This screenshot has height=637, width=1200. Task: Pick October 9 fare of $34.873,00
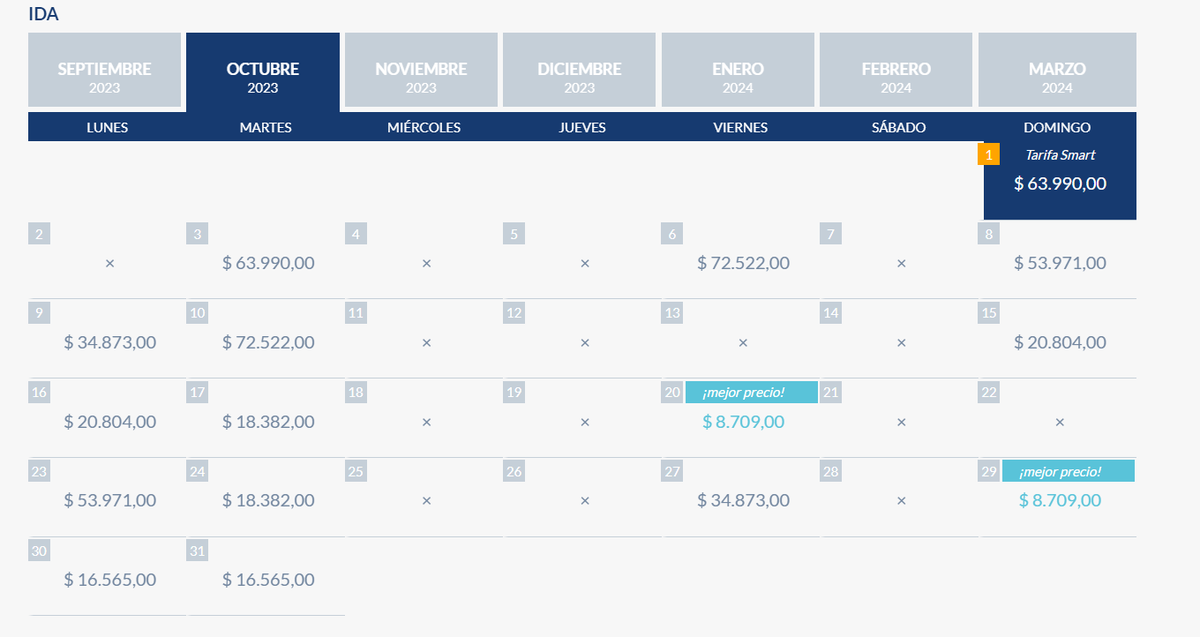click(110, 342)
